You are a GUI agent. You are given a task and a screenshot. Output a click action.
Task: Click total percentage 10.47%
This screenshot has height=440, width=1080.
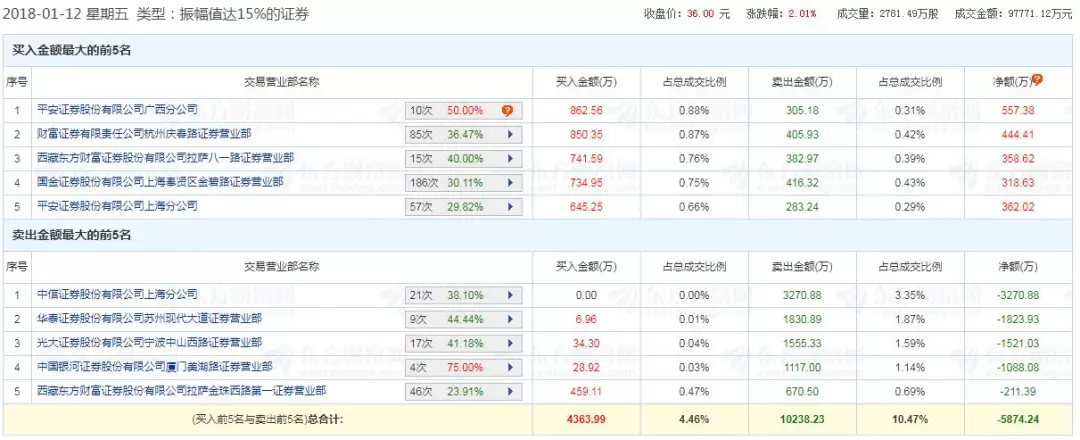[911, 419]
